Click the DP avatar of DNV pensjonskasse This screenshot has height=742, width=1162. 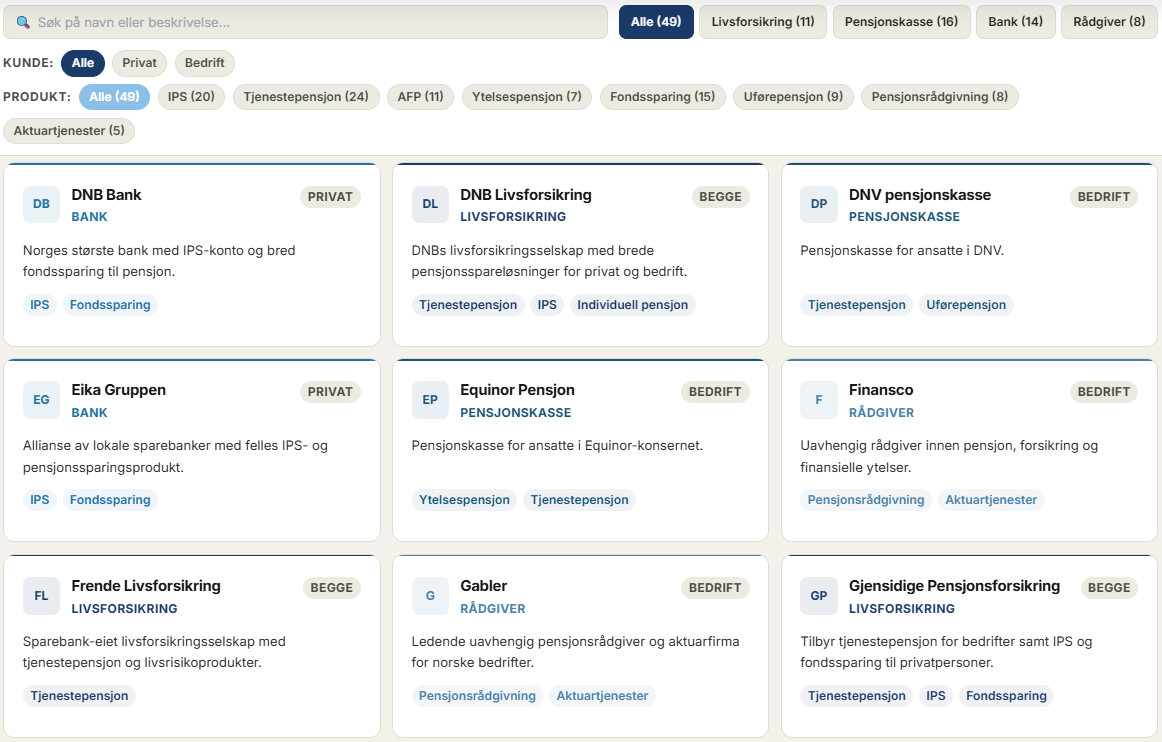pos(819,204)
